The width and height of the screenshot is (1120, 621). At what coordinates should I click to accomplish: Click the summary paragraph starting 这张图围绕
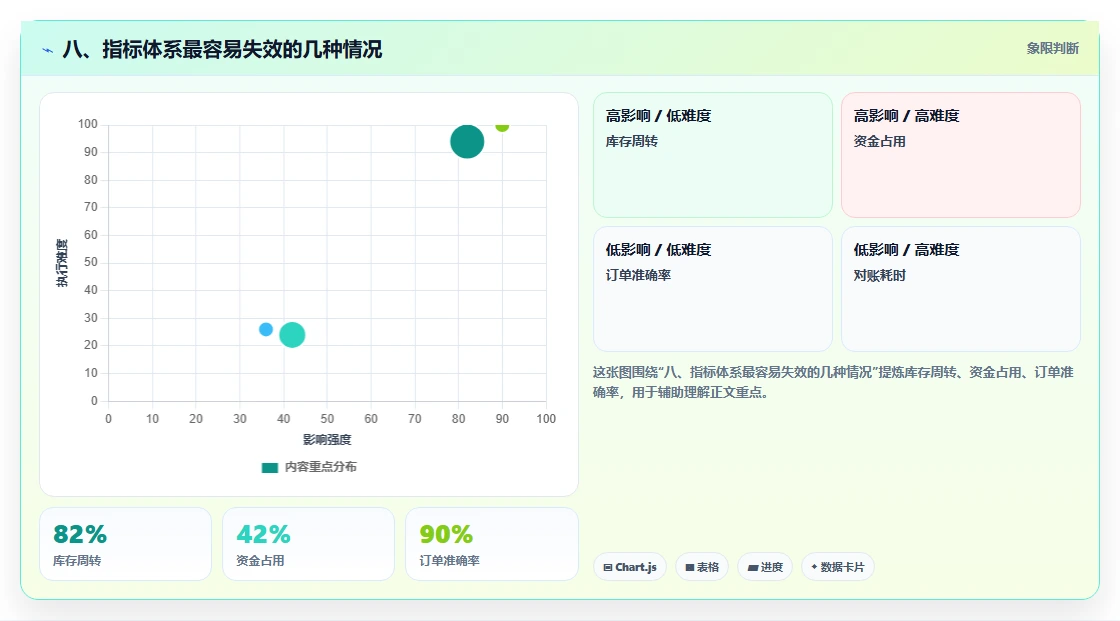click(833, 382)
